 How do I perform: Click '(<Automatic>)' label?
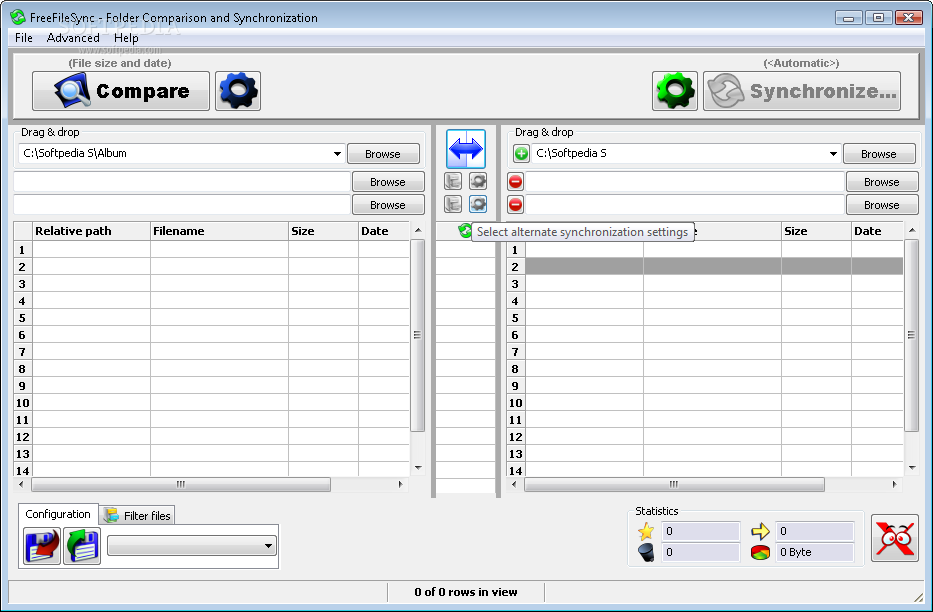click(x=801, y=63)
